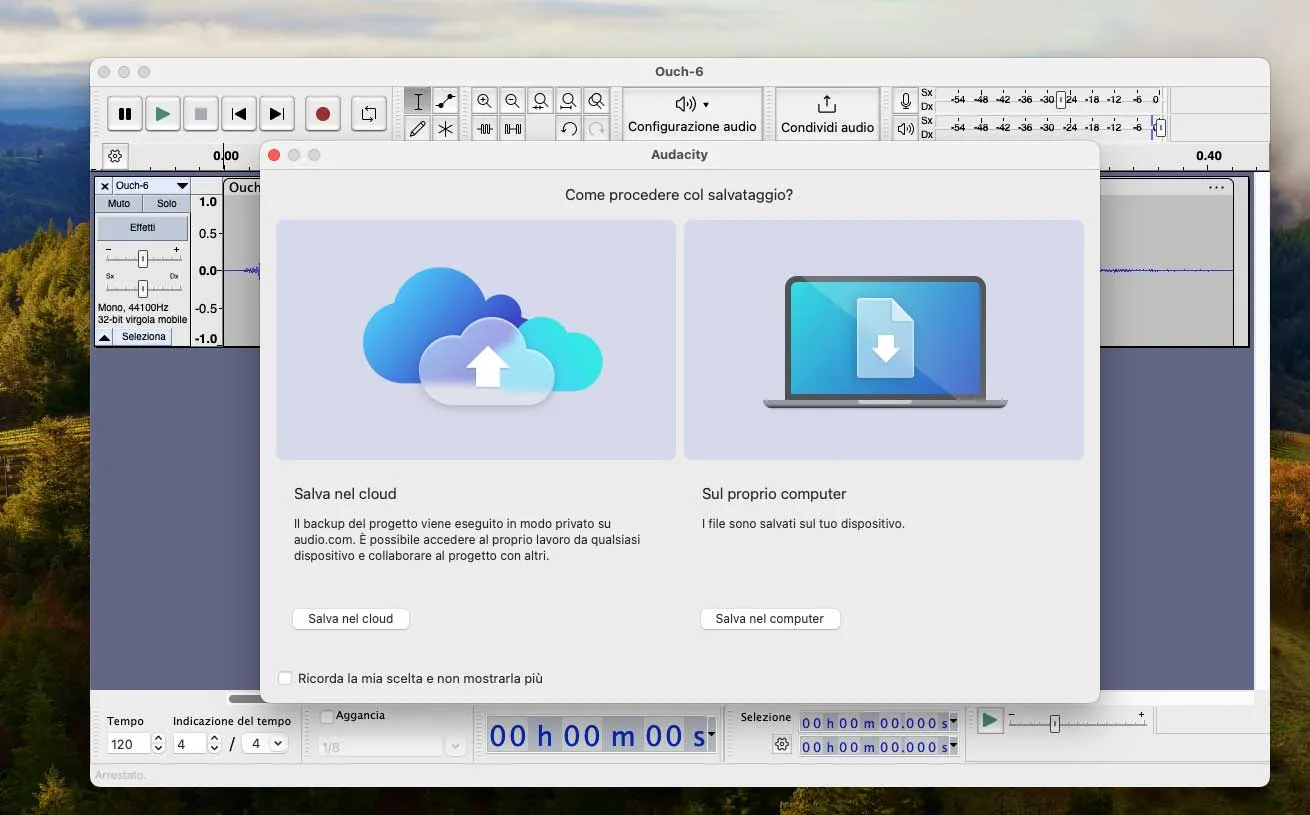This screenshot has width=1310, height=815.
Task: Click the track gain slider knob
Action: tap(143, 258)
